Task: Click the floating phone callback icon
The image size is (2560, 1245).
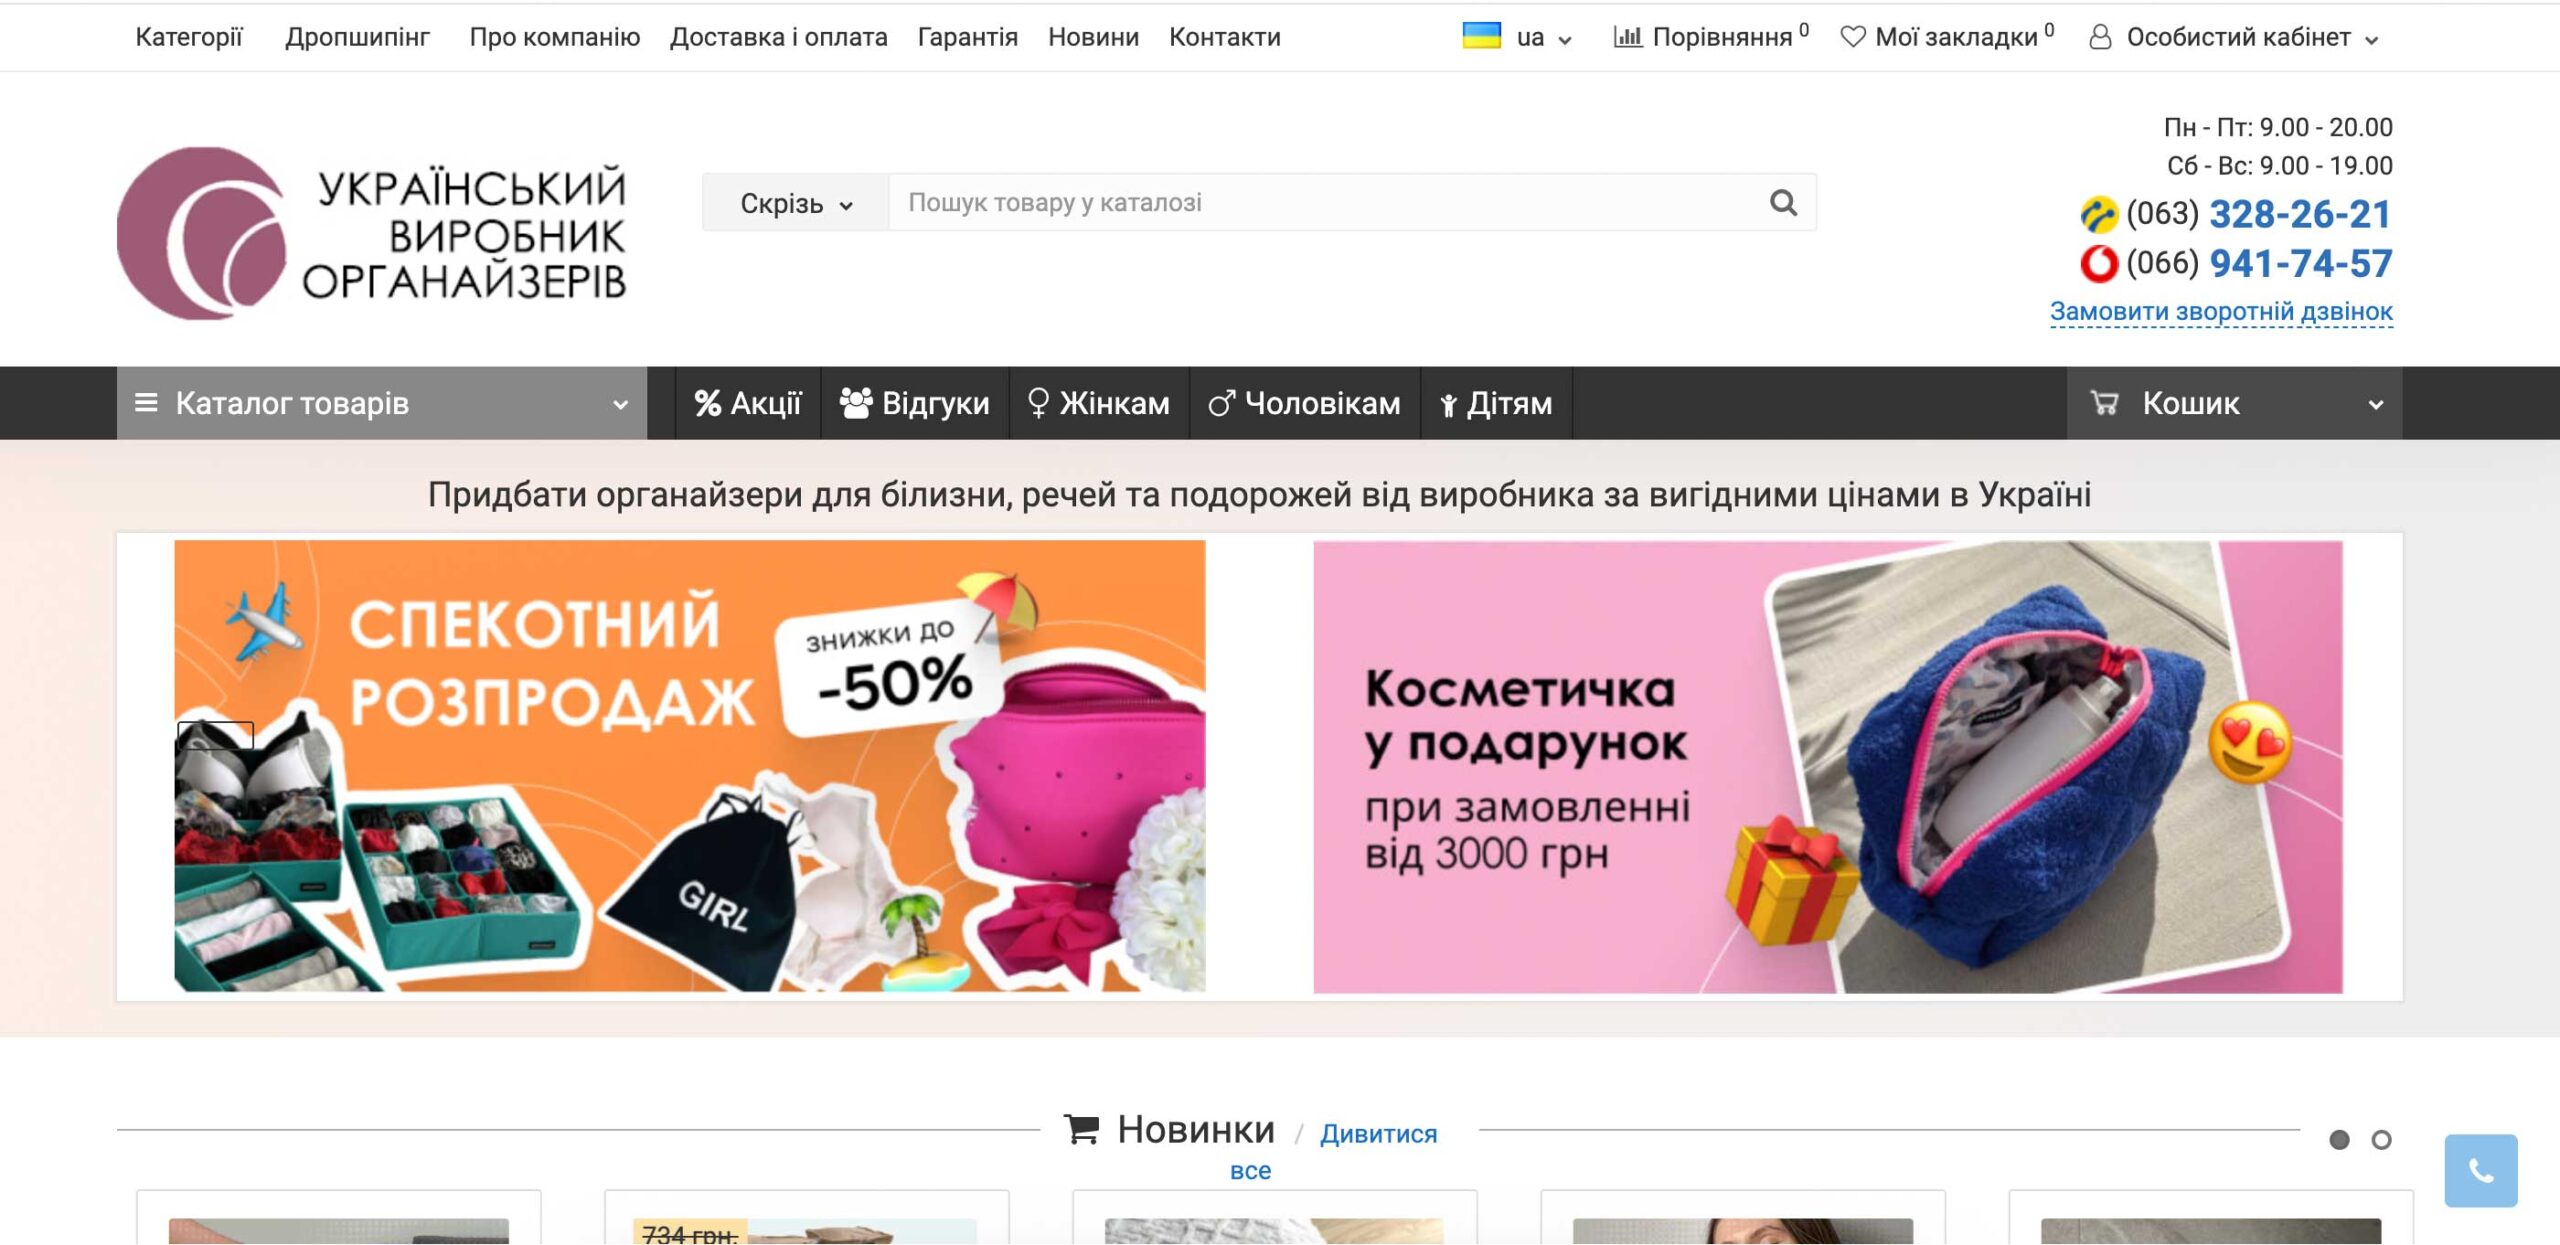Action: tap(2481, 1170)
